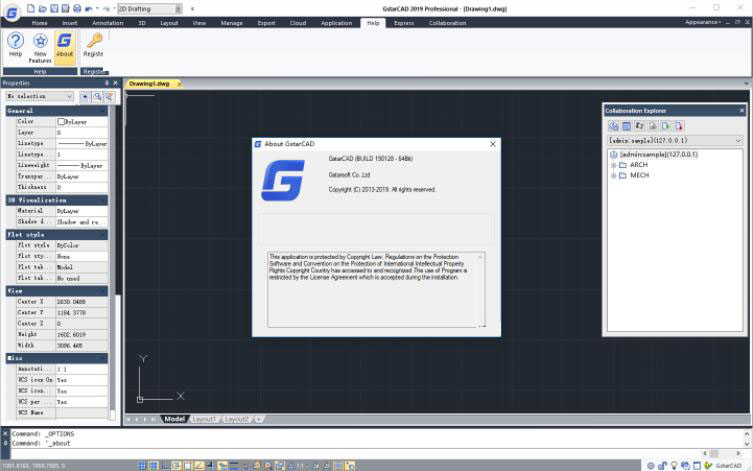Open the No selection dropdown in Properties
The image size is (753, 471).
[39, 96]
